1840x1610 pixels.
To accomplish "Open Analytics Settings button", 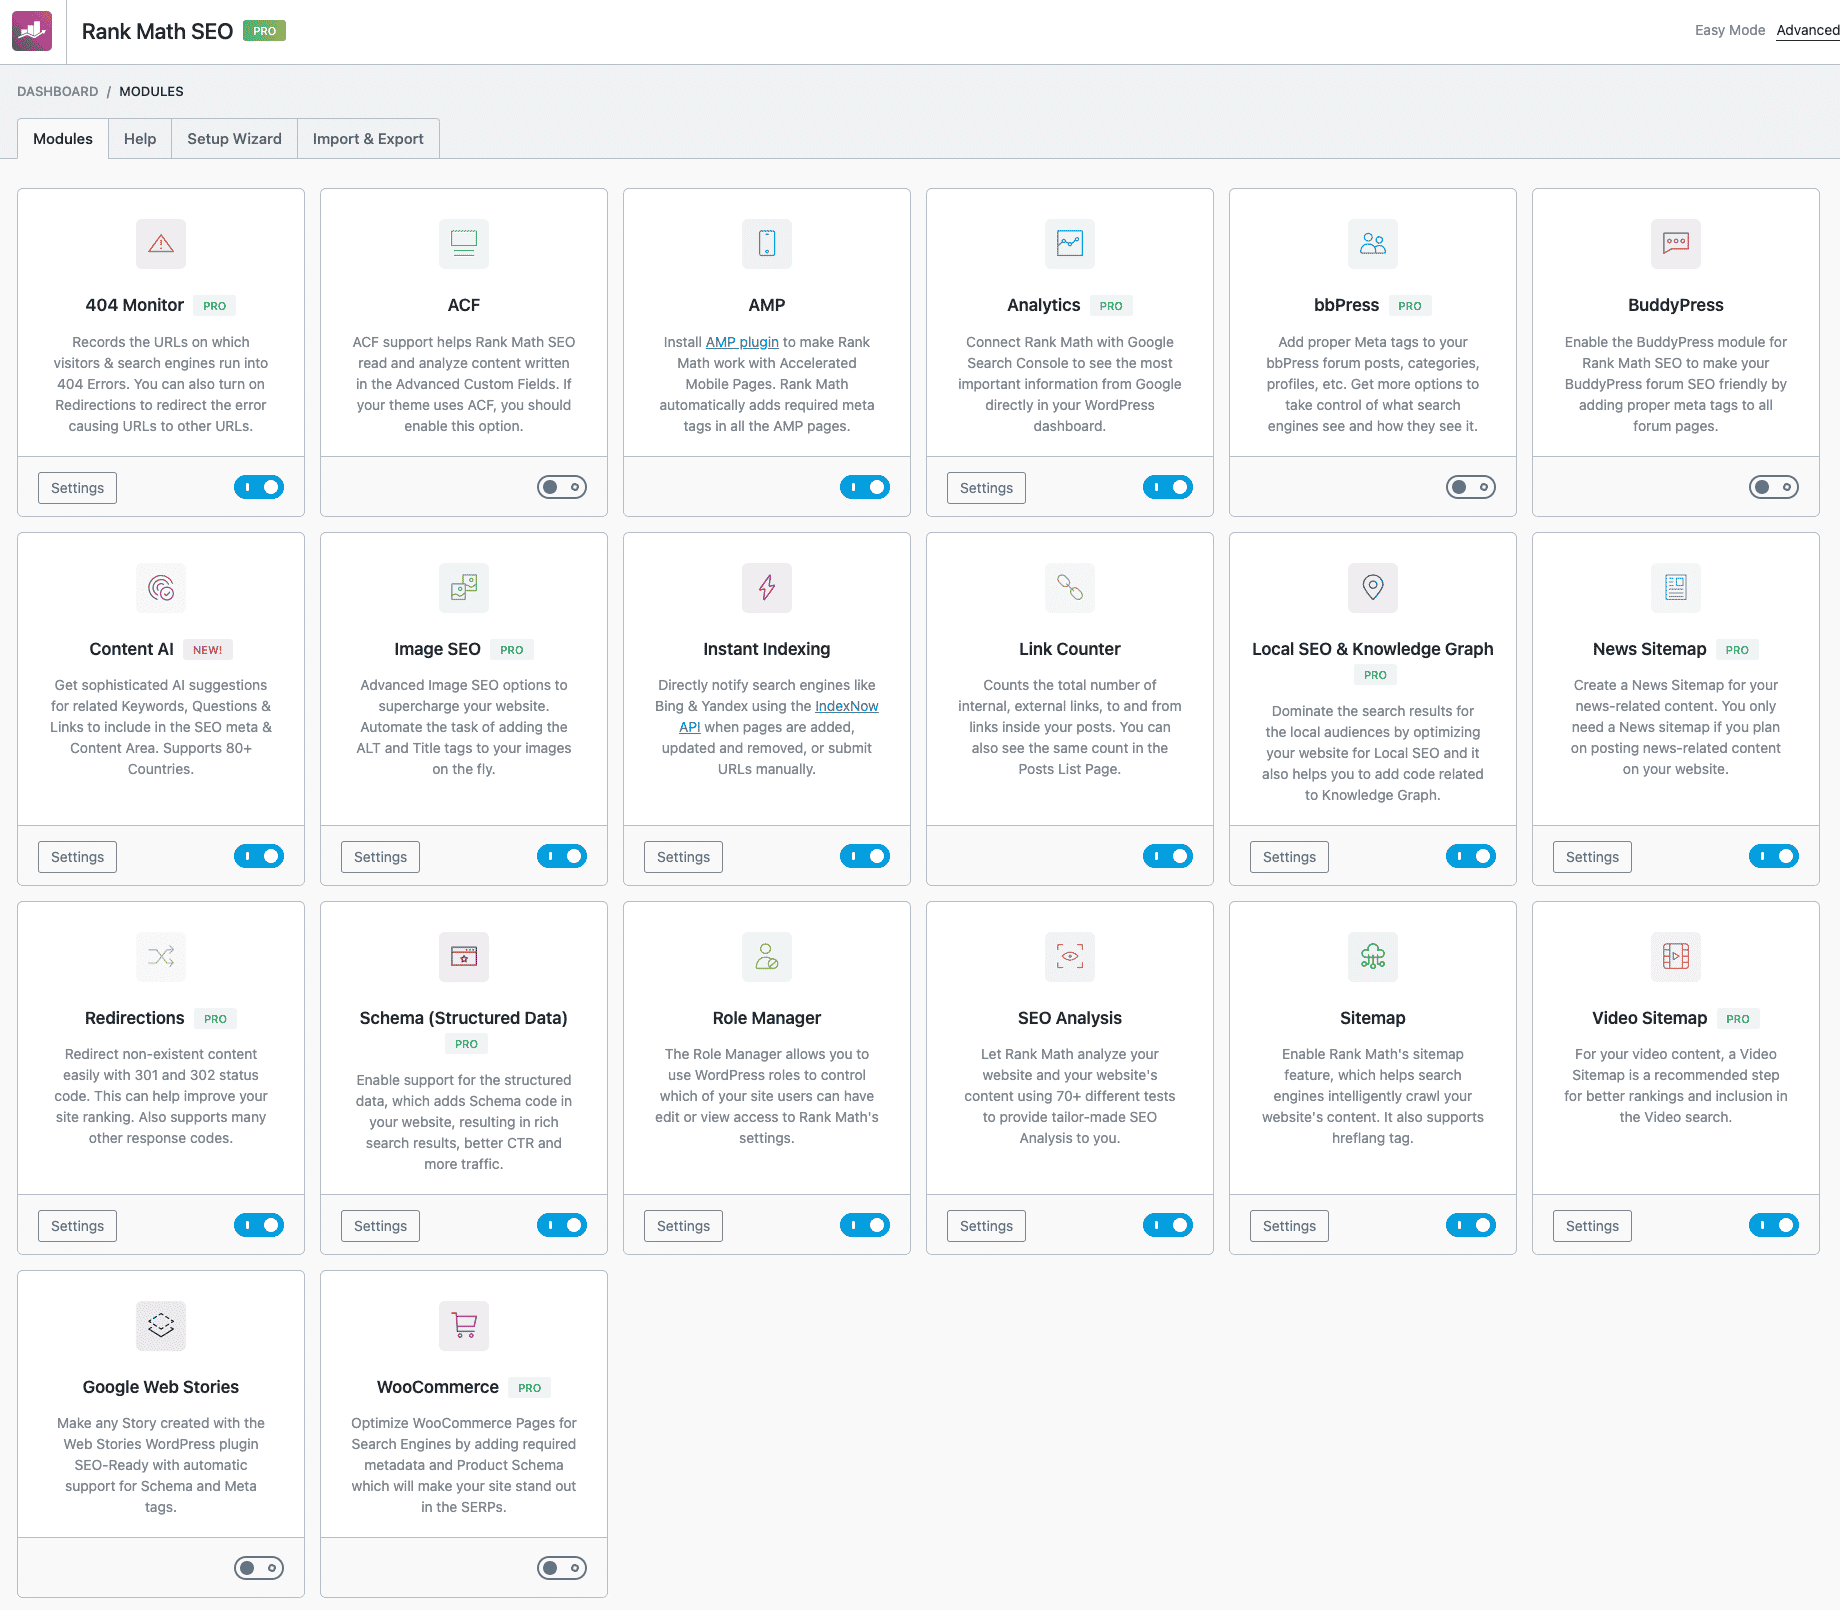I will (x=987, y=488).
